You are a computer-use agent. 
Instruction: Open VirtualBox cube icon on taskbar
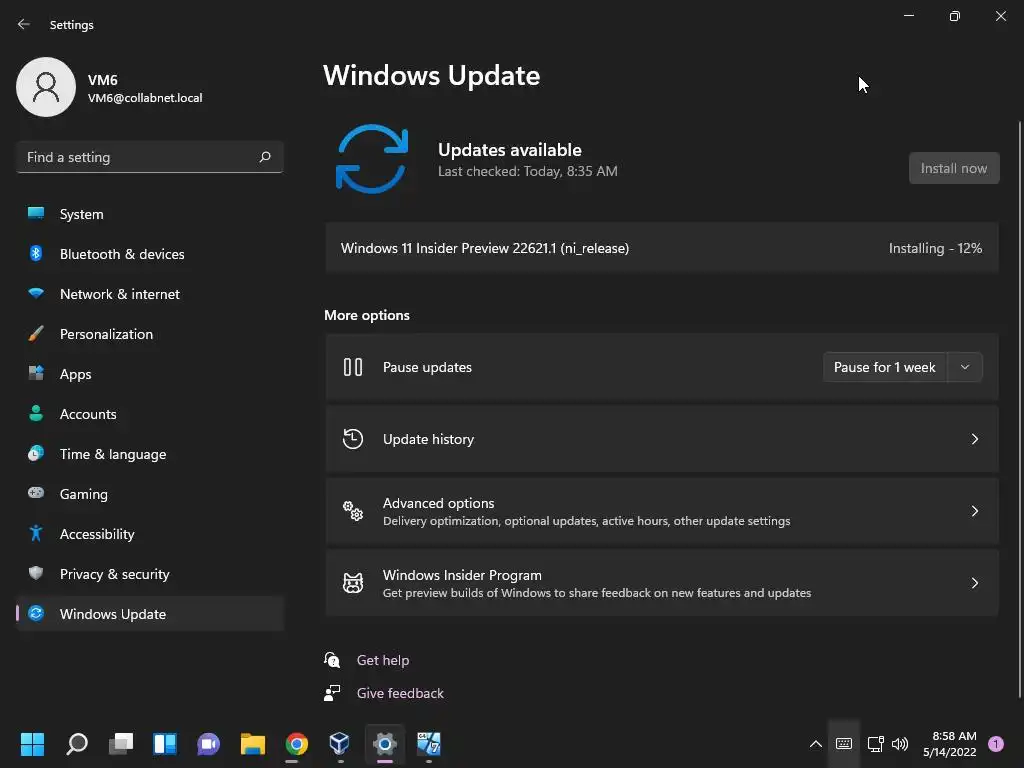tap(340, 744)
